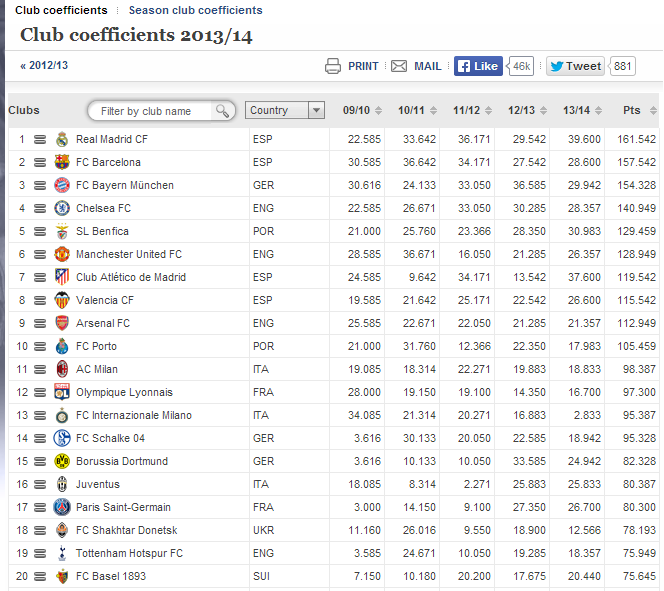Screen dimensions: 664x591
Task: Click the Real Madrid CF crest icon
Action: pyautogui.click(x=62, y=139)
